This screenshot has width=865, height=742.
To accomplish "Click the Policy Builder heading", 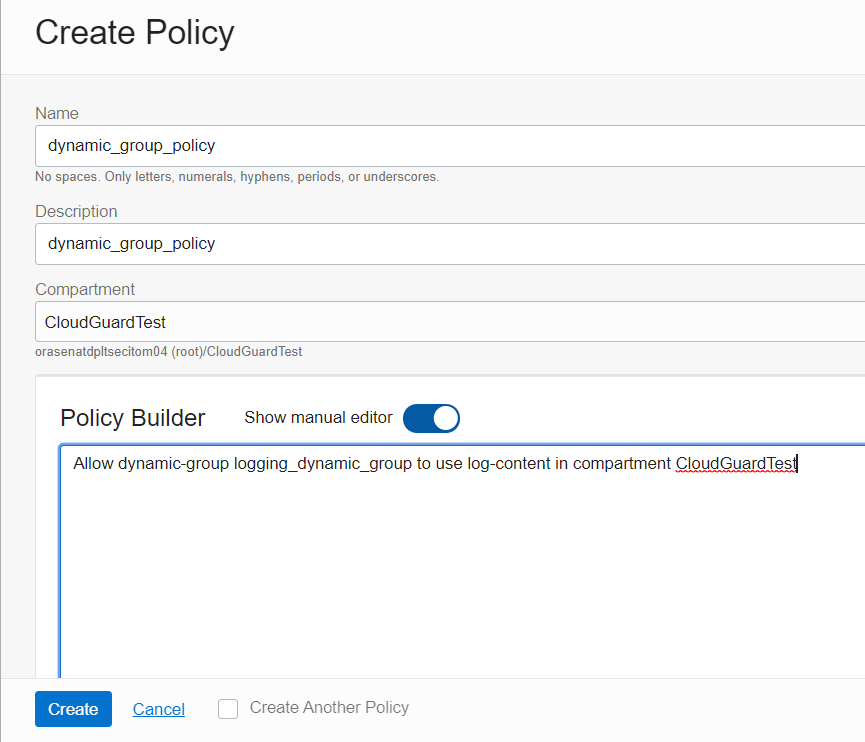I will [x=133, y=418].
